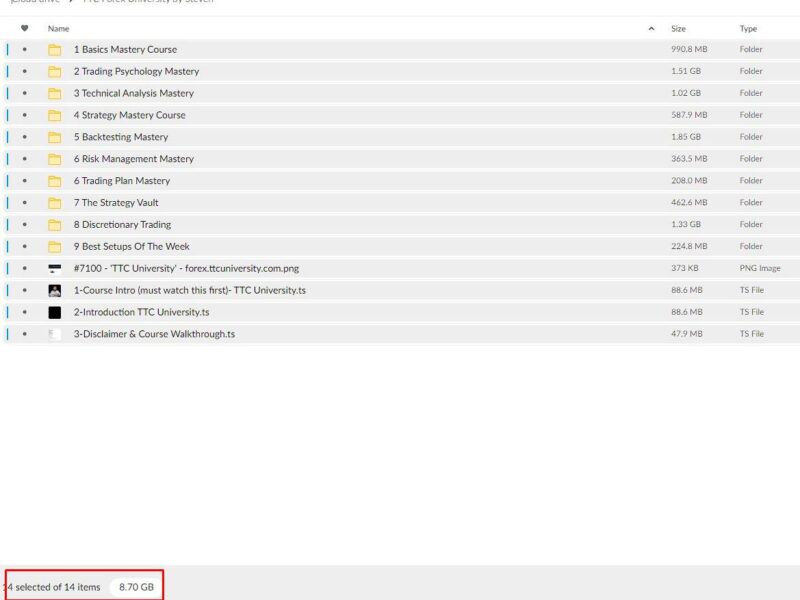Toggle favorite dot for 4 Strategy Mastery Course

(24, 115)
